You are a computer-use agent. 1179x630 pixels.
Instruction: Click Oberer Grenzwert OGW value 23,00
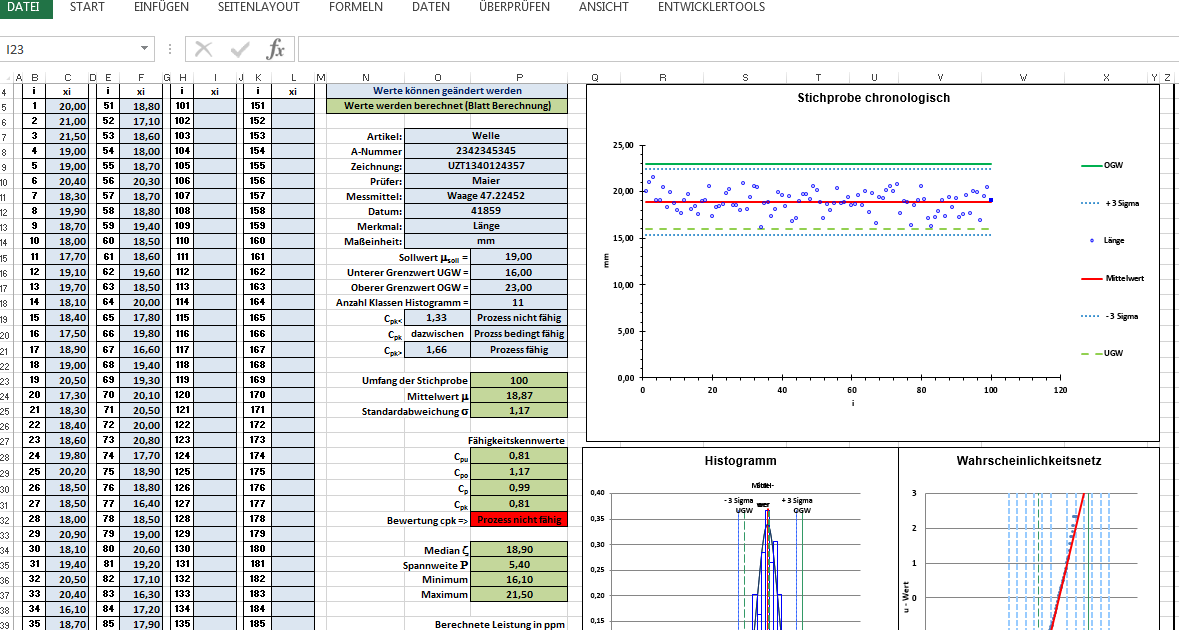coord(519,287)
